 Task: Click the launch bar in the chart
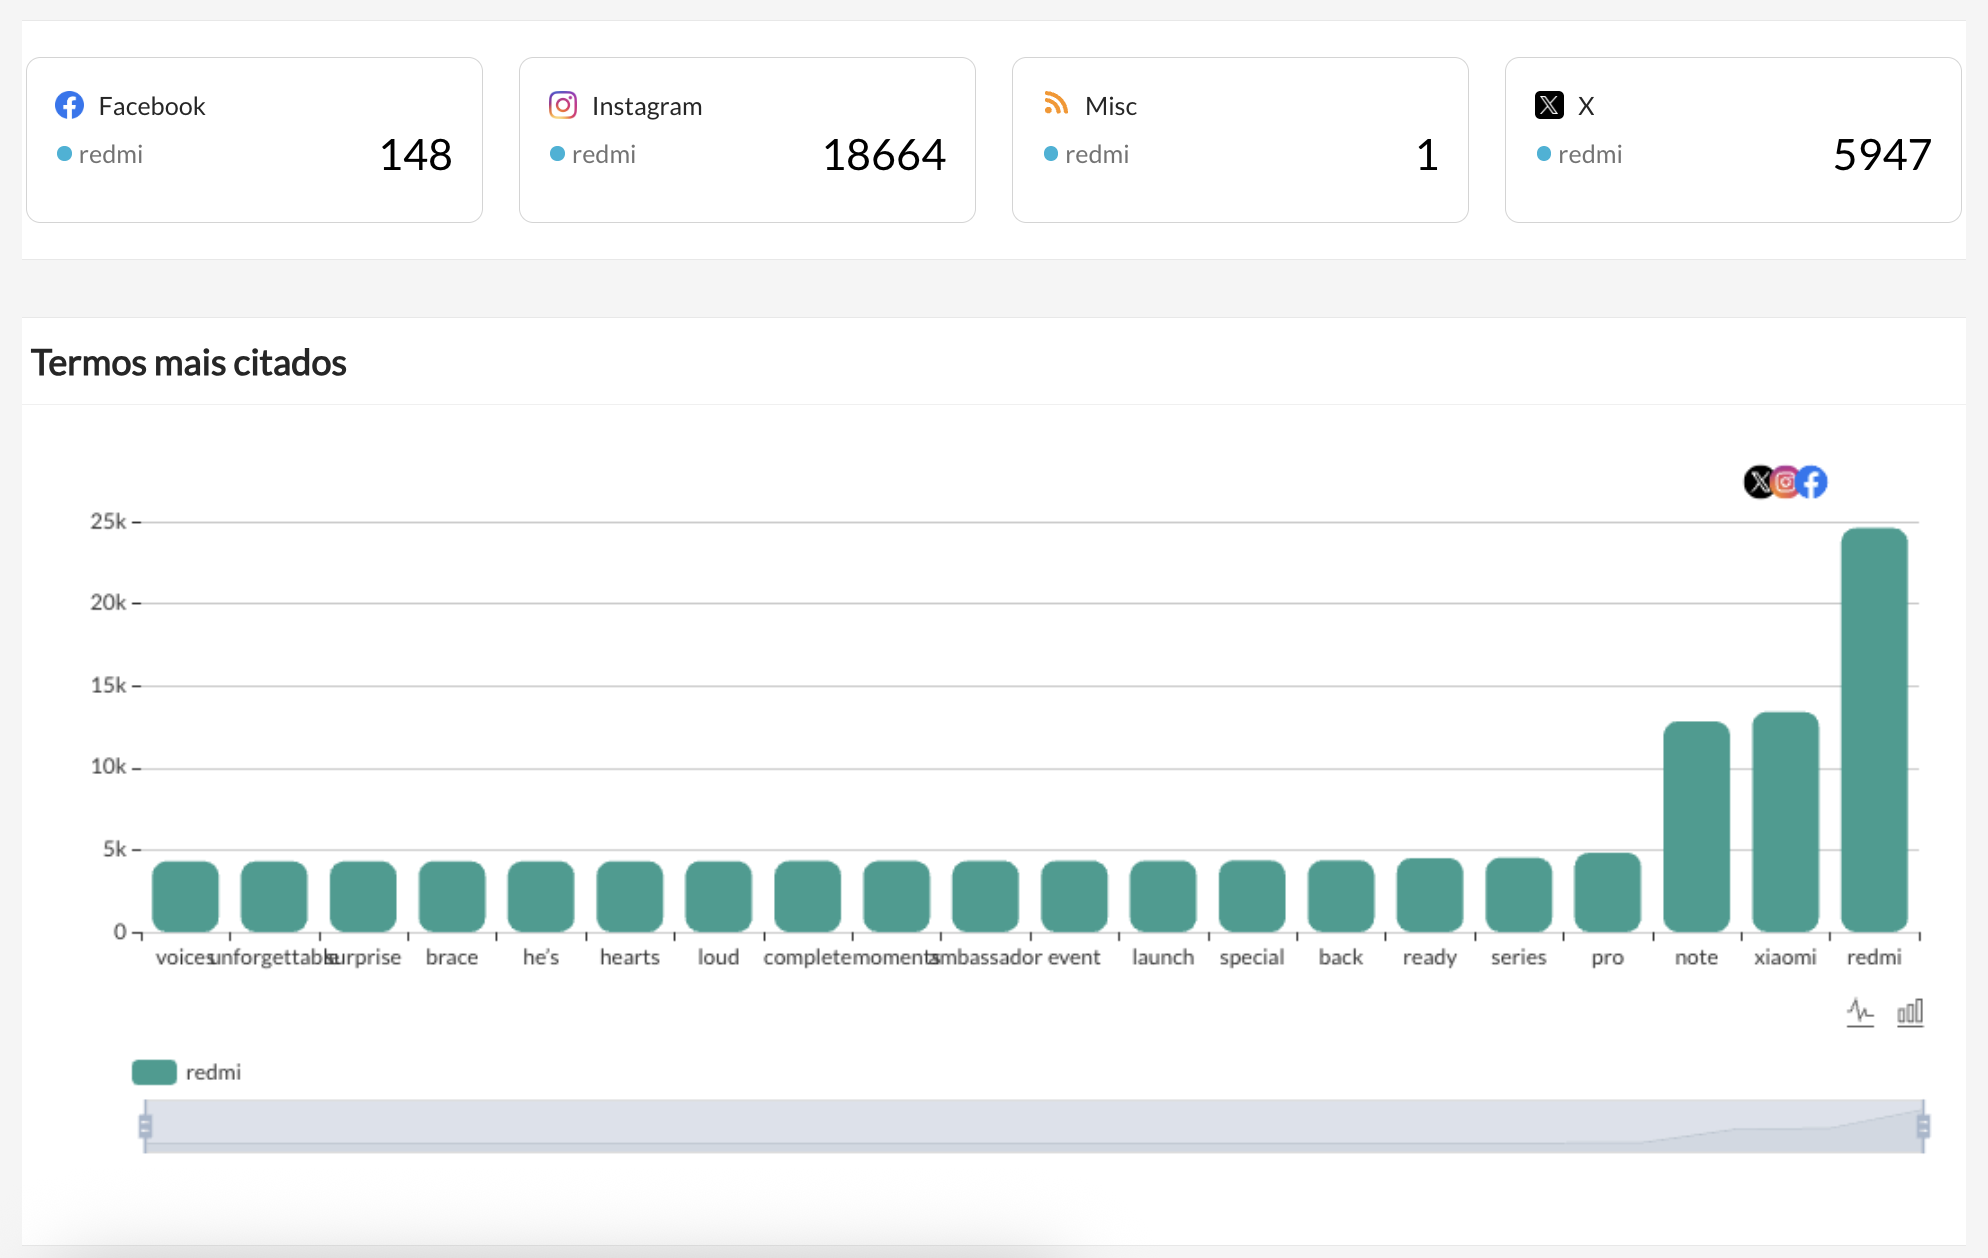[x=1163, y=896]
